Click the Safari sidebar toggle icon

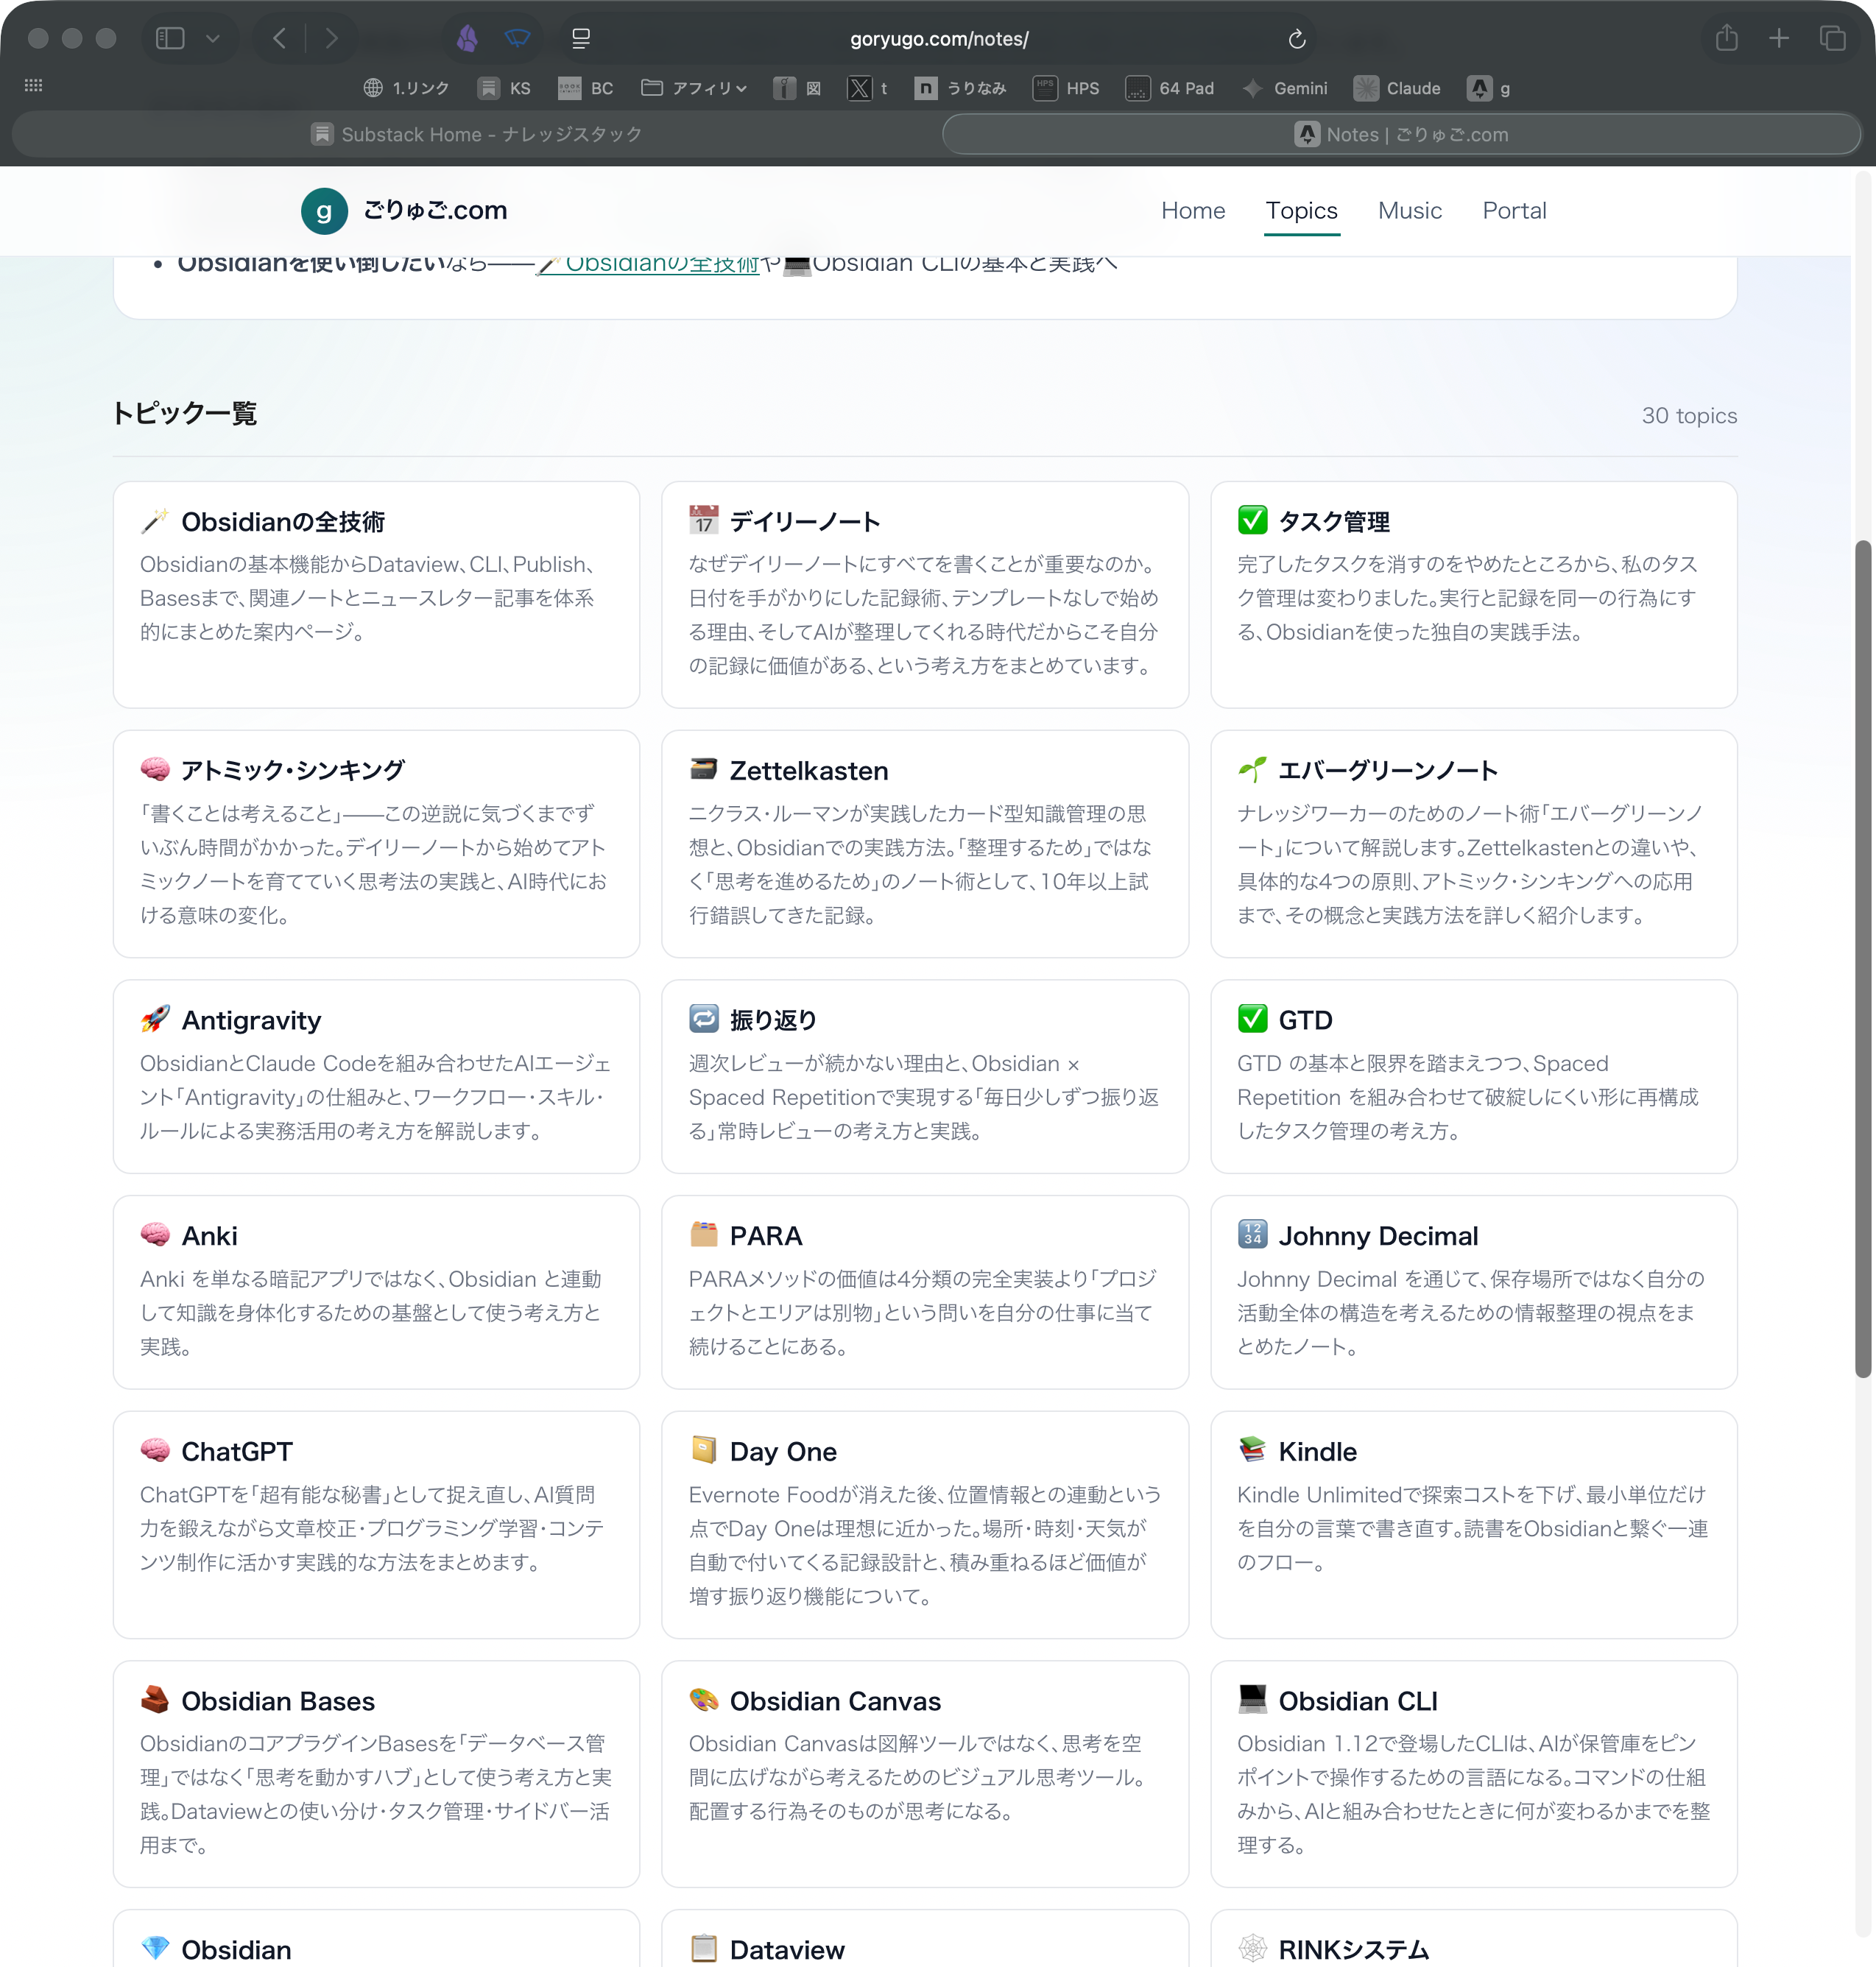pyautogui.click(x=170, y=38)
